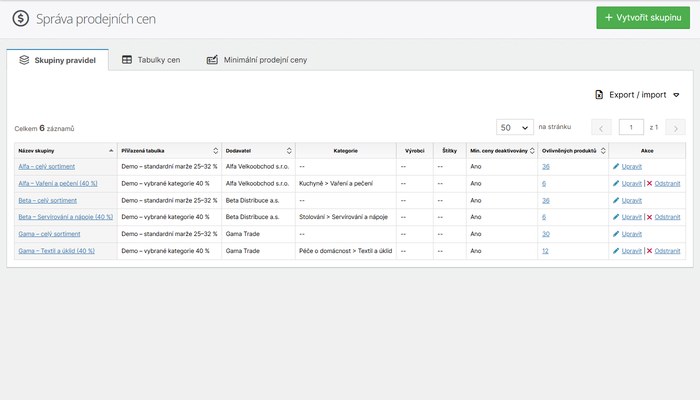
Task: Click Upravit for Alfa – celý sortiment
Action: click(632, 167)
